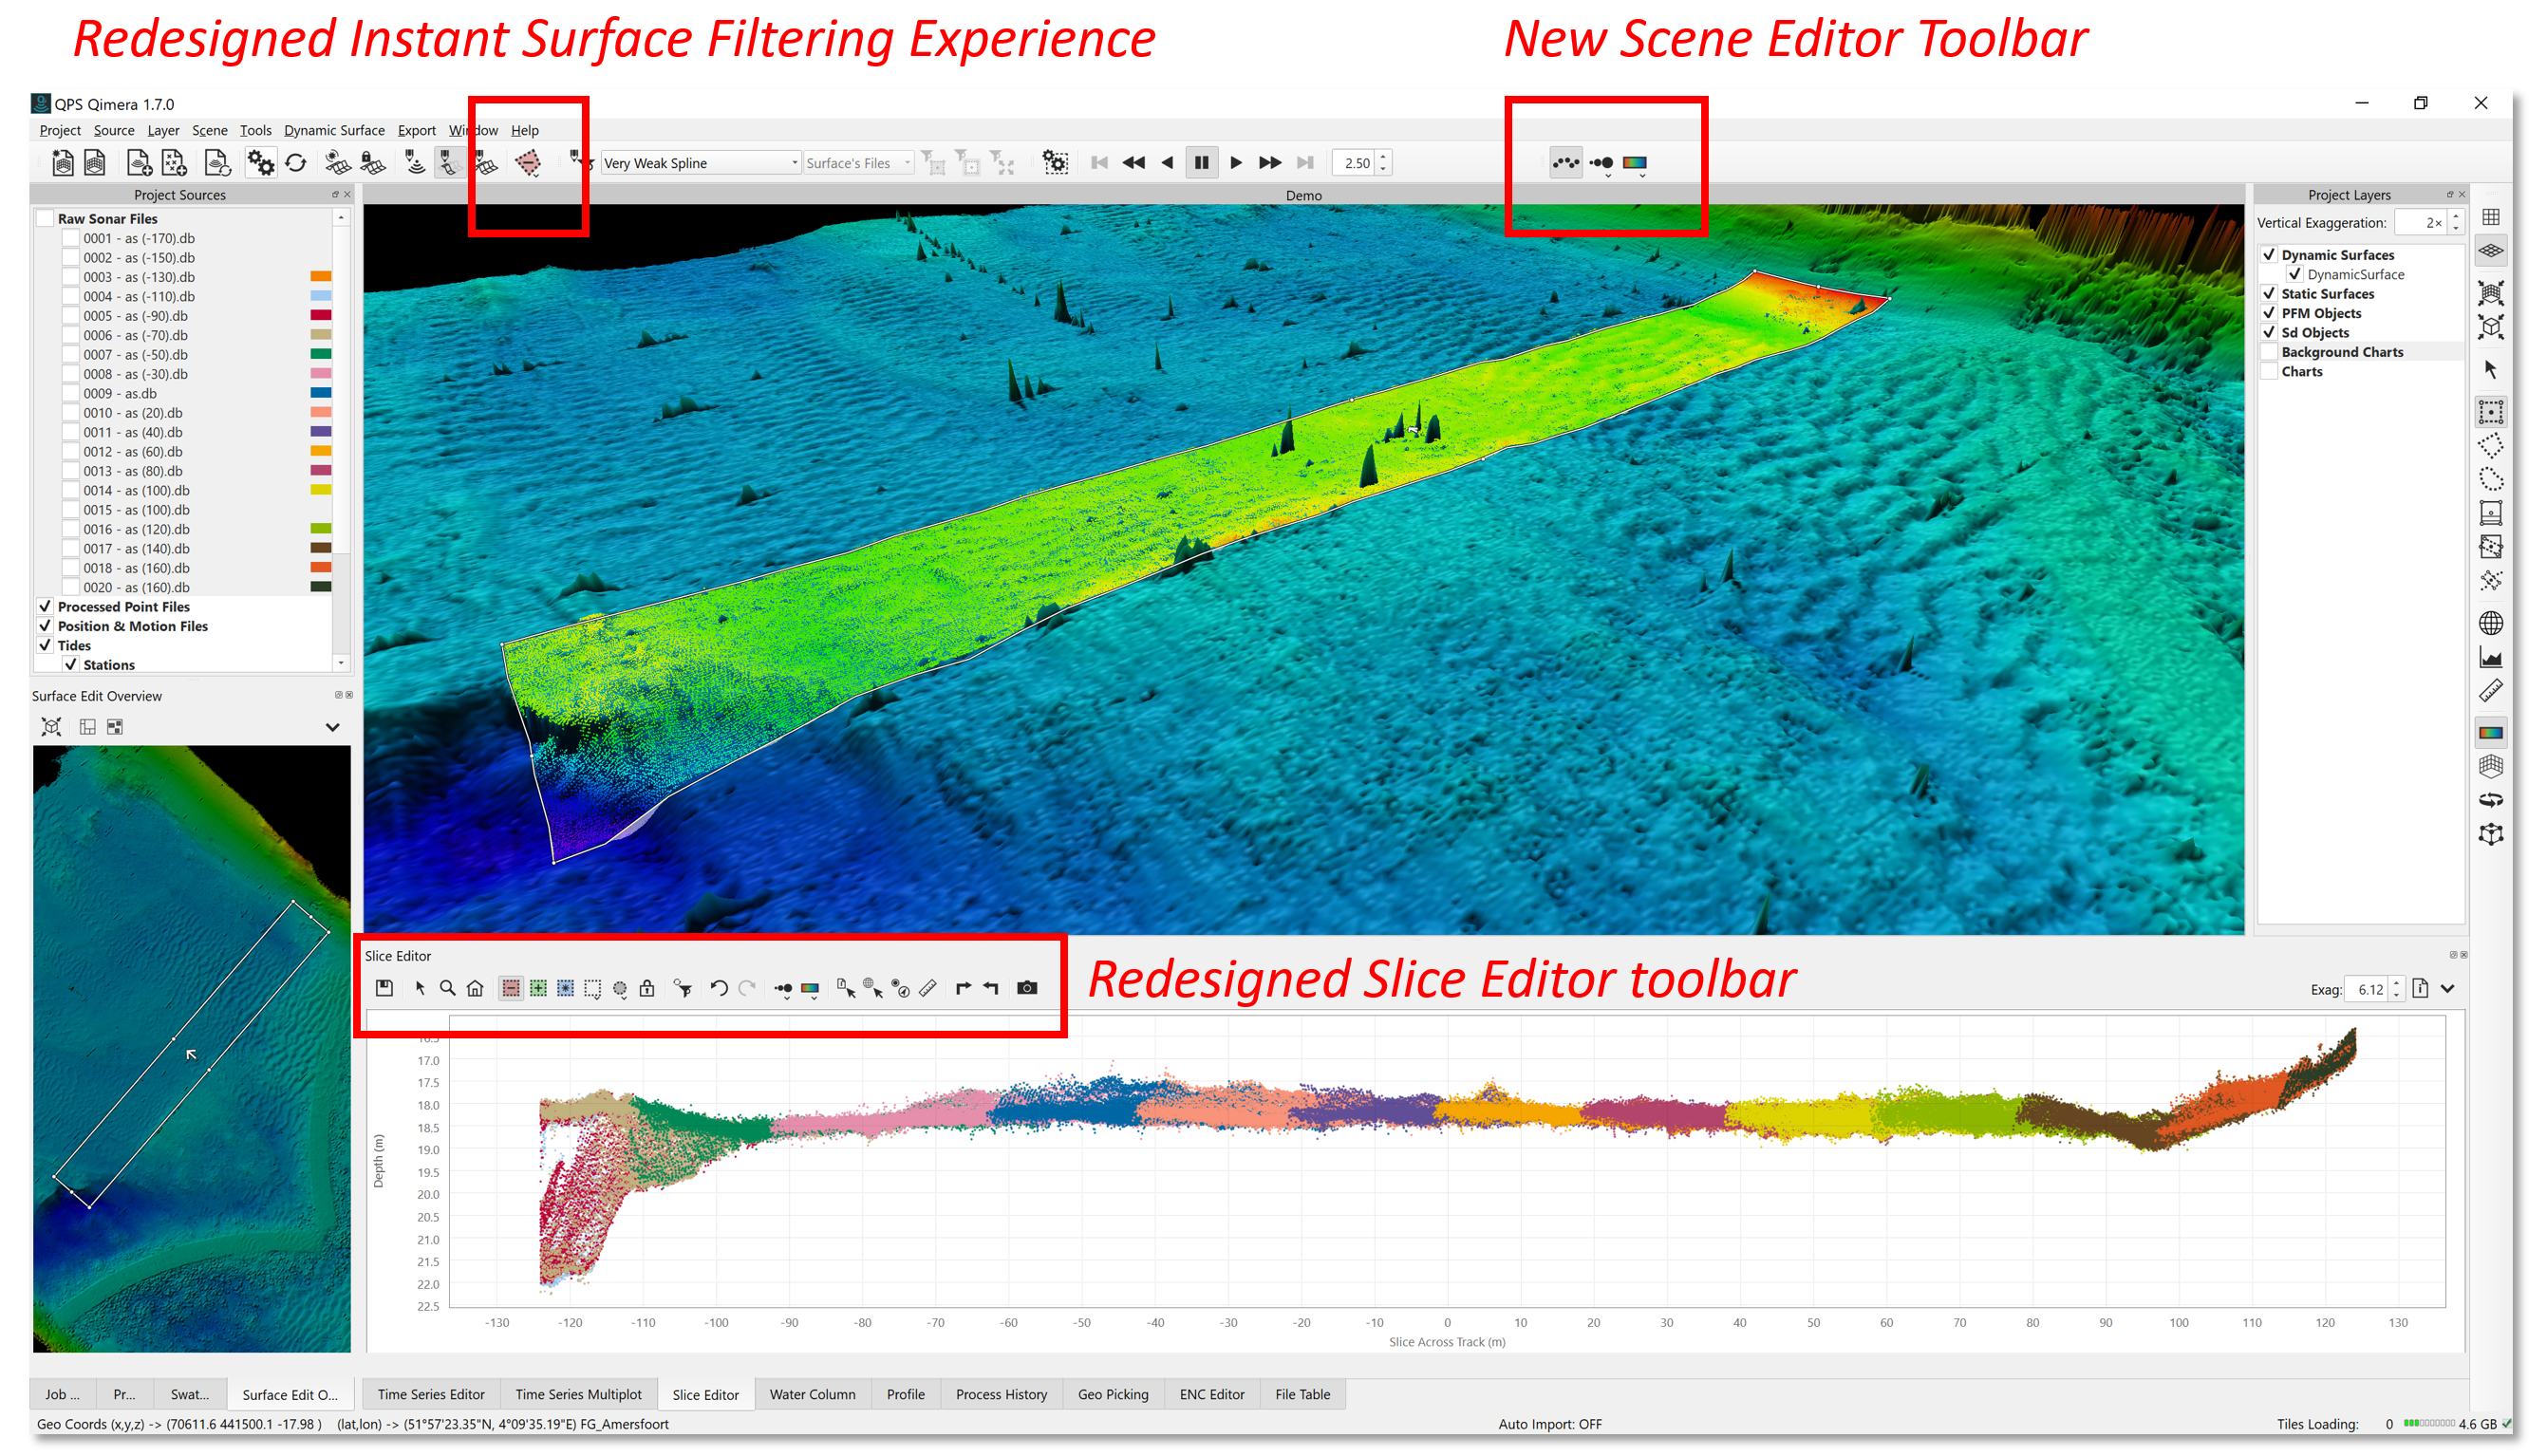Click the lock icon in Slice Editor toolbar
Screen dimensions: 2547x1456
point(647,988)
